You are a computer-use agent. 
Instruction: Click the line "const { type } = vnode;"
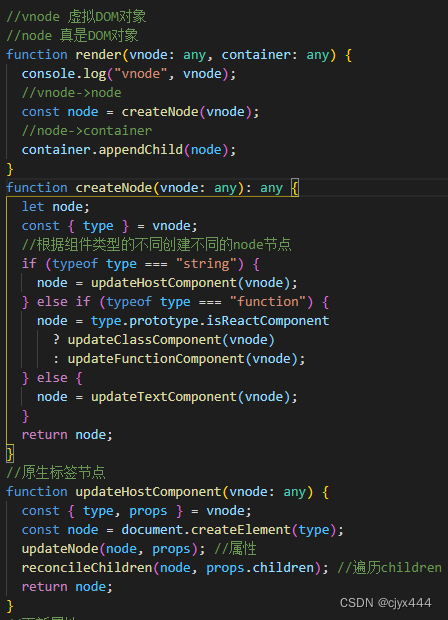[110, 226]
